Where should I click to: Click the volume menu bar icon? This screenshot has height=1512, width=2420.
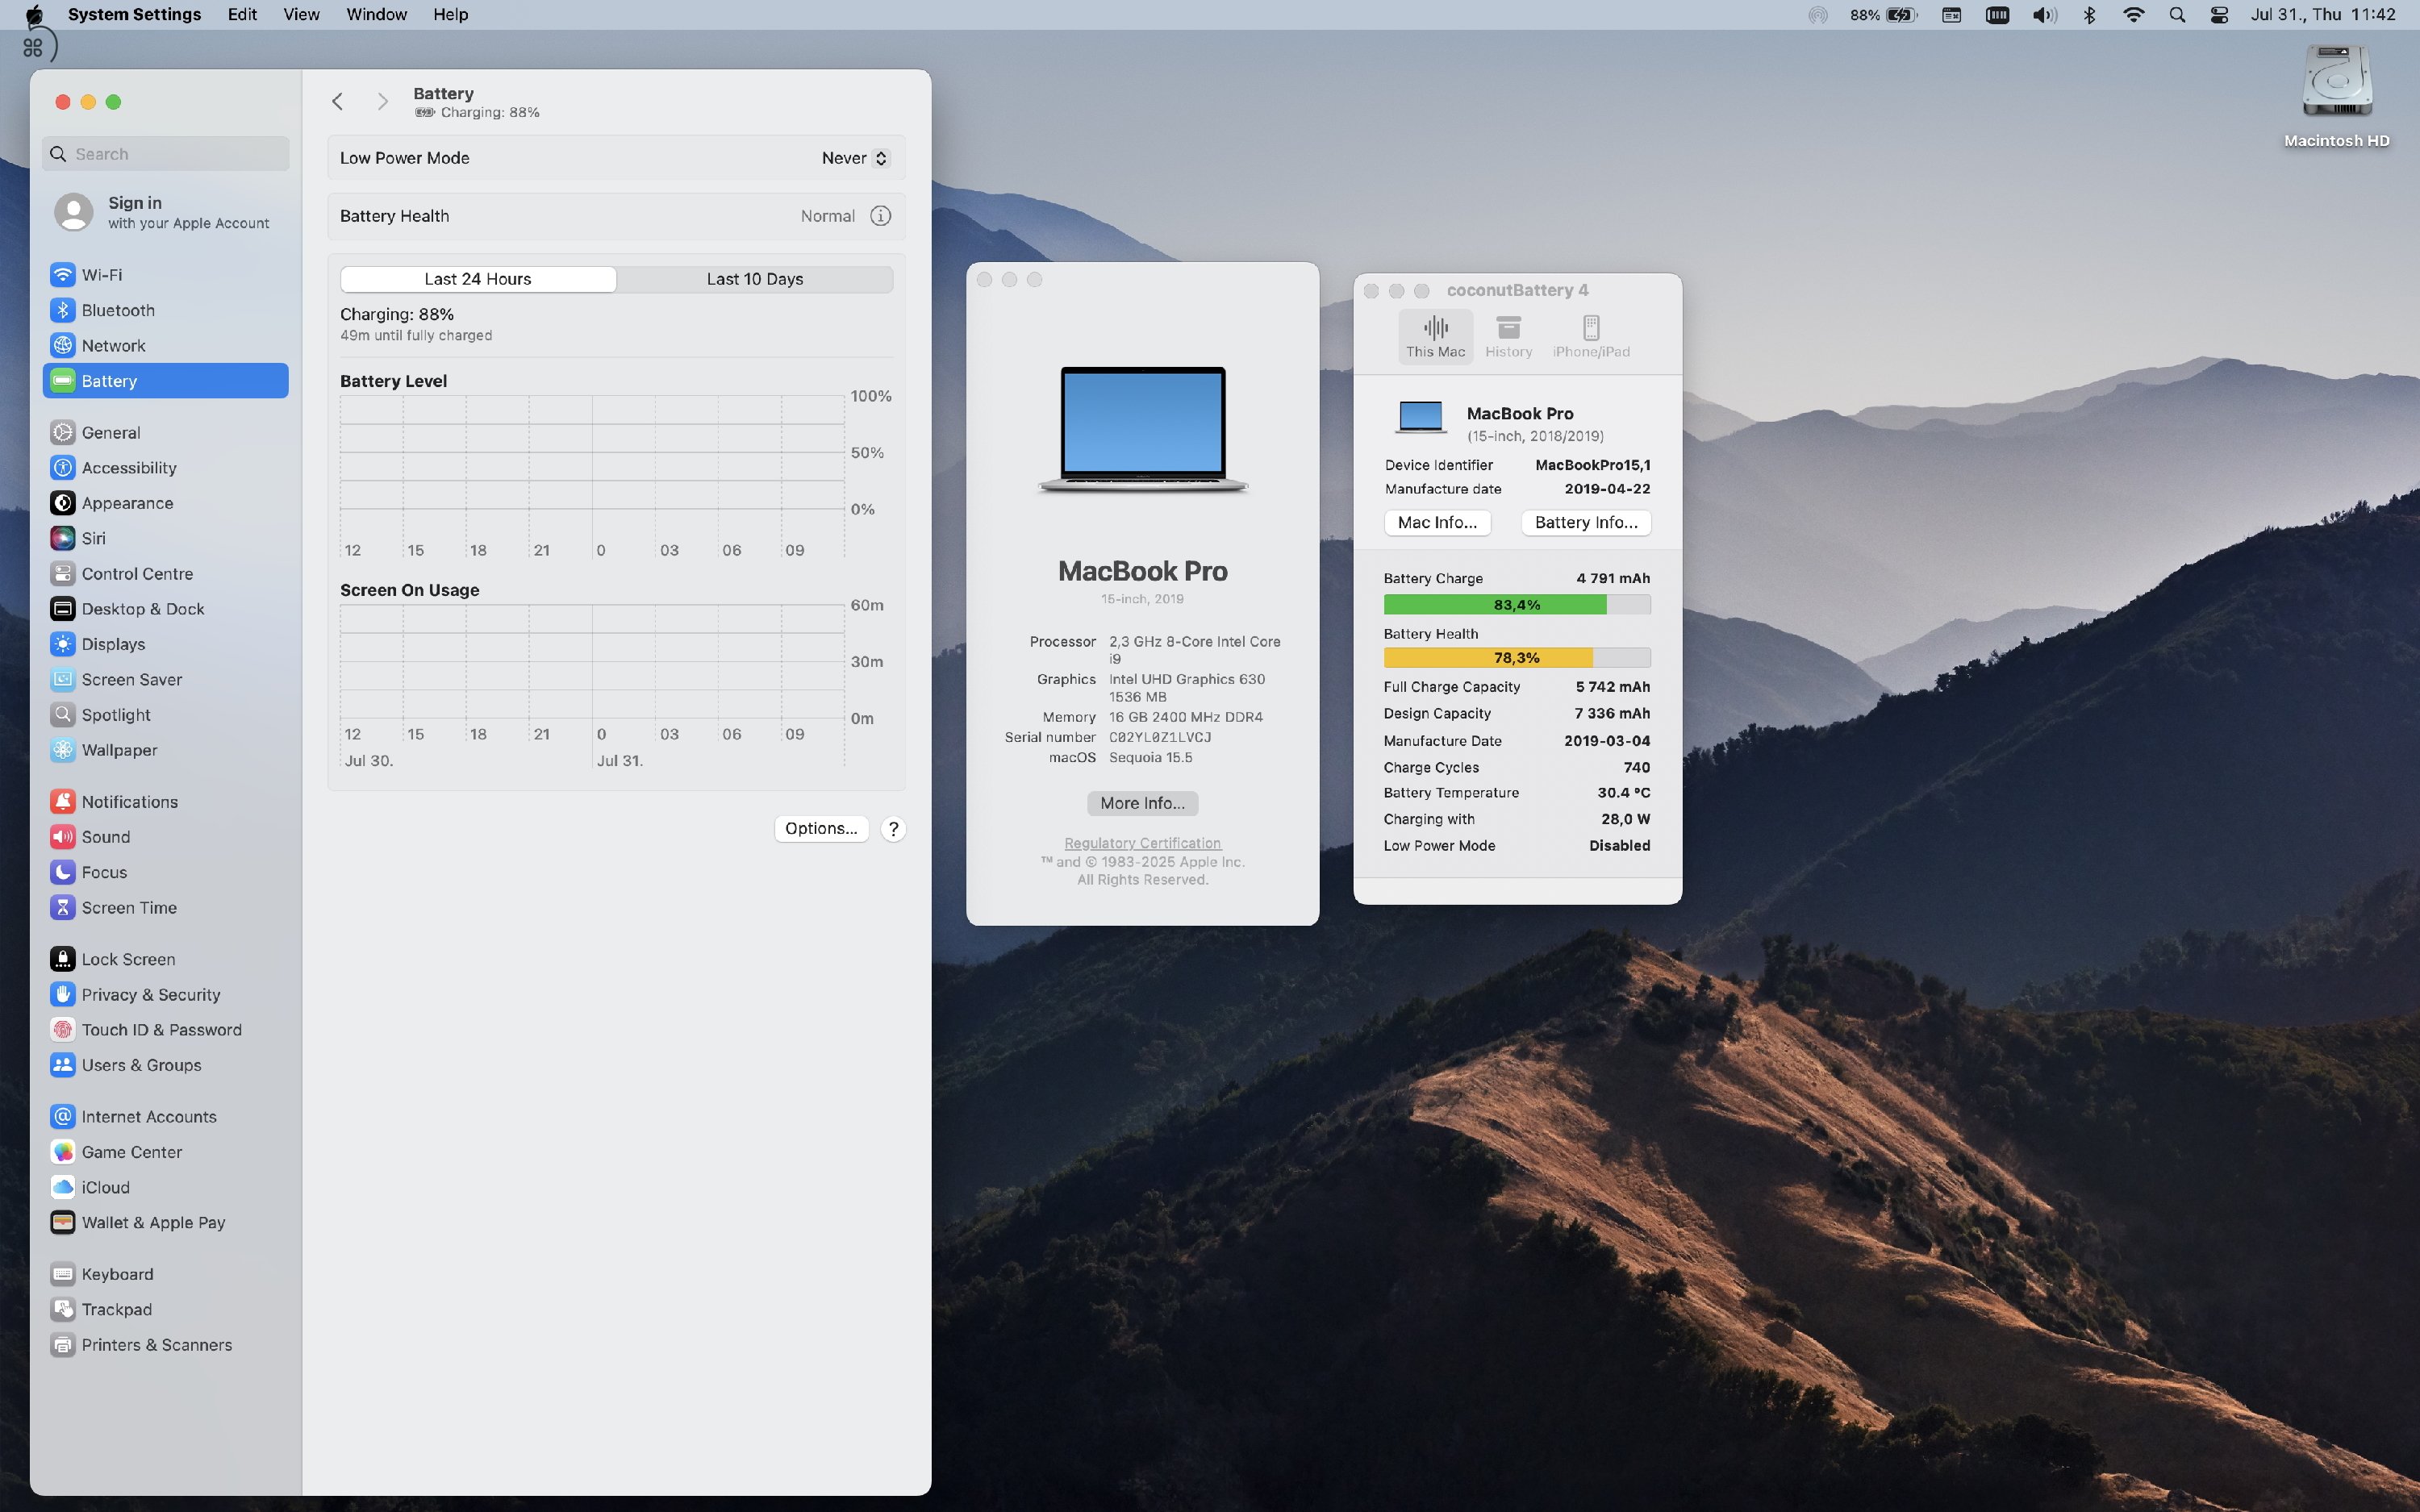(x=2044, y=15)
